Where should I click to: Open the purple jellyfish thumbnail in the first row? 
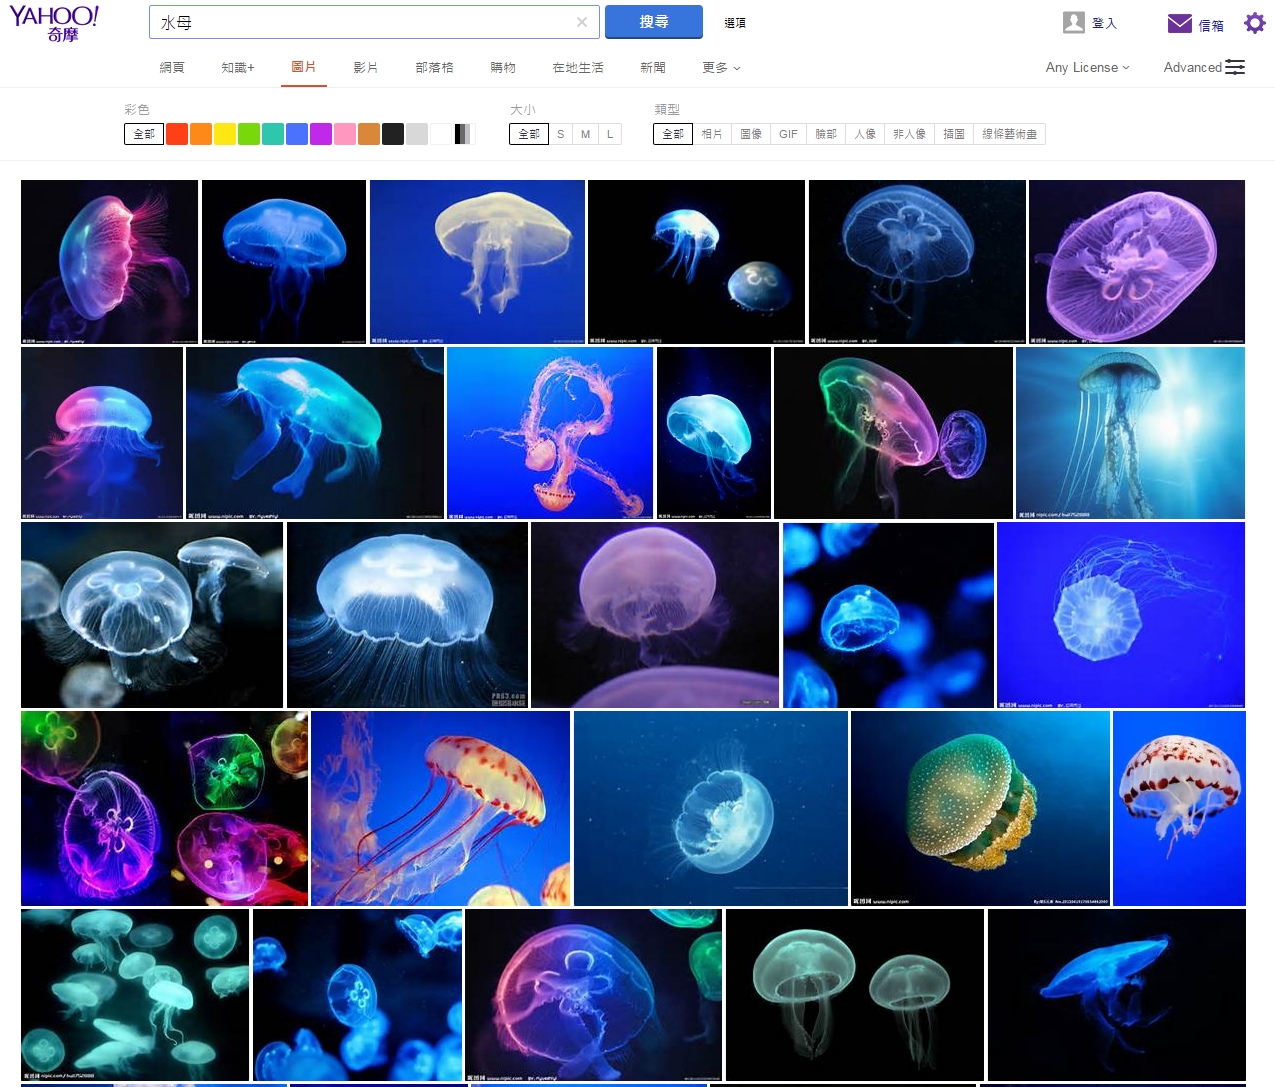[x=1137, y=262]
